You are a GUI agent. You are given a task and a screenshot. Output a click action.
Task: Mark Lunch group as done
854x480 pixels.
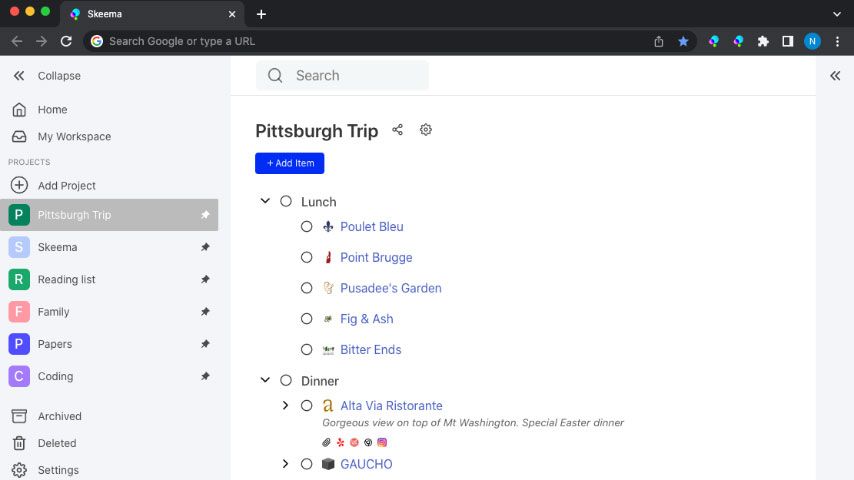coord(286,201)
